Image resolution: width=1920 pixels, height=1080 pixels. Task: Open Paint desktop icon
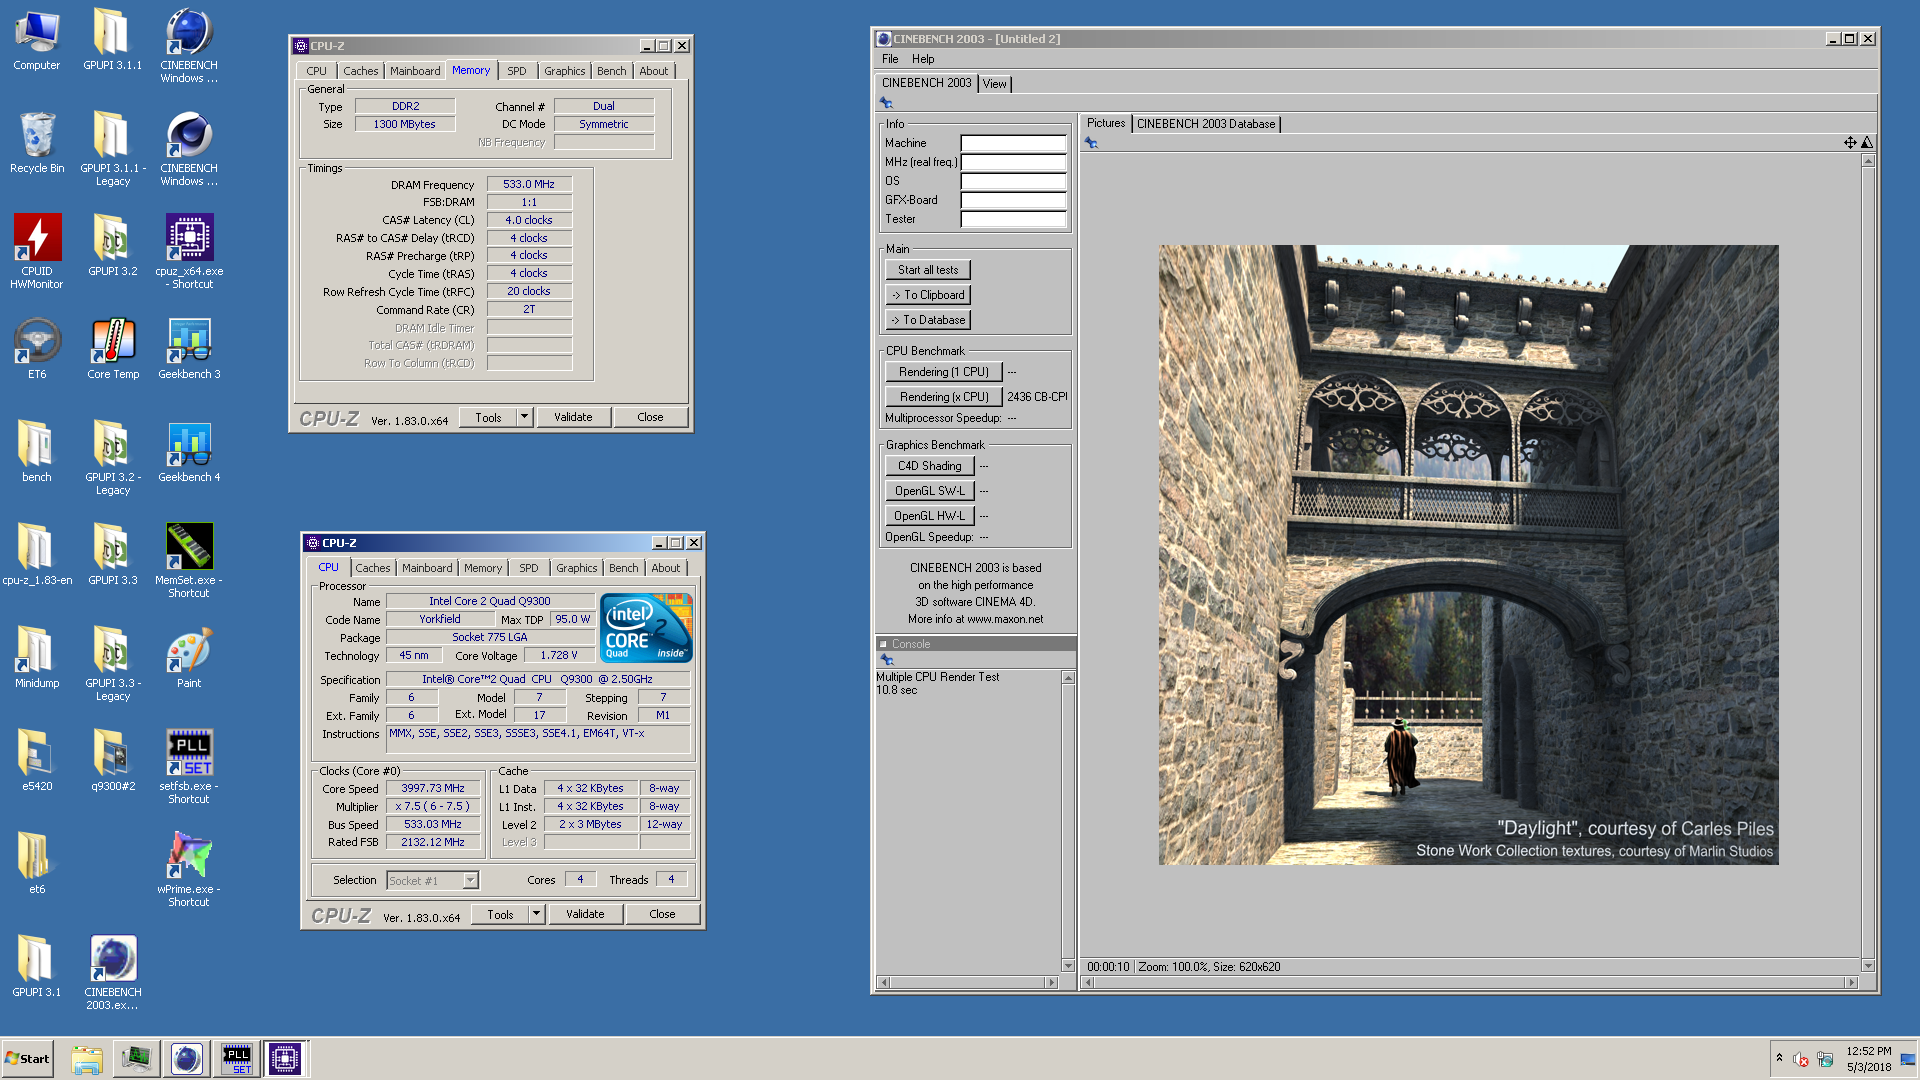189,658
